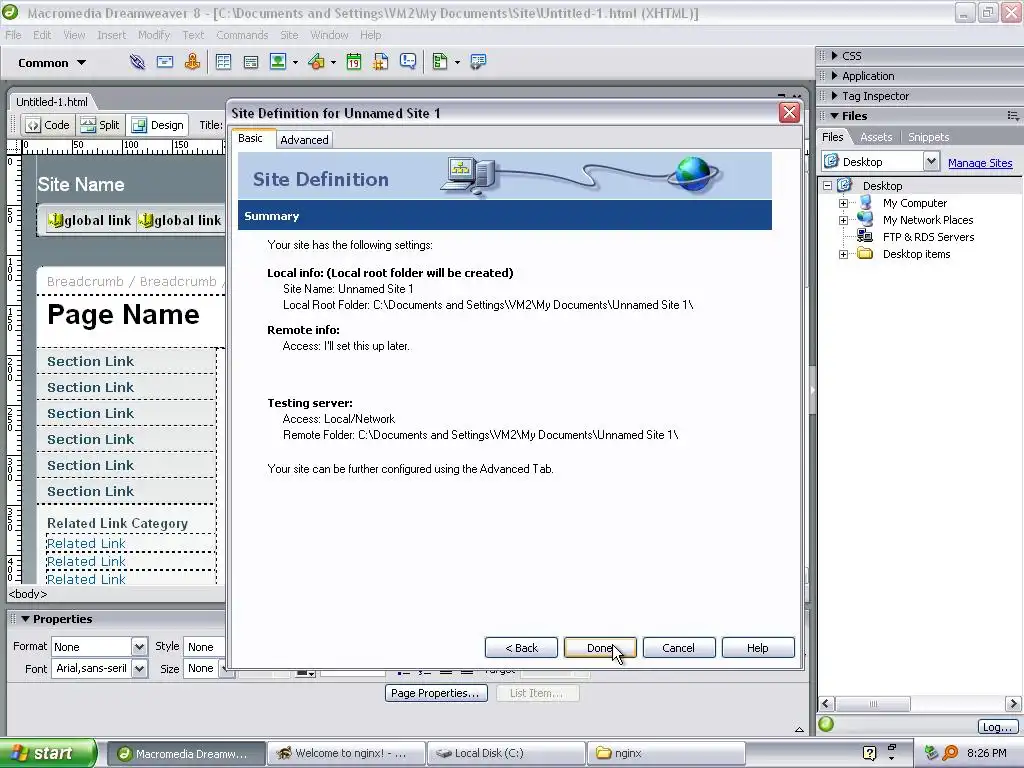Image resolution: width=1024 pixels, height=768 pixels.
Task: Collapse the Files panel group
Action: [x=835, y=116]
